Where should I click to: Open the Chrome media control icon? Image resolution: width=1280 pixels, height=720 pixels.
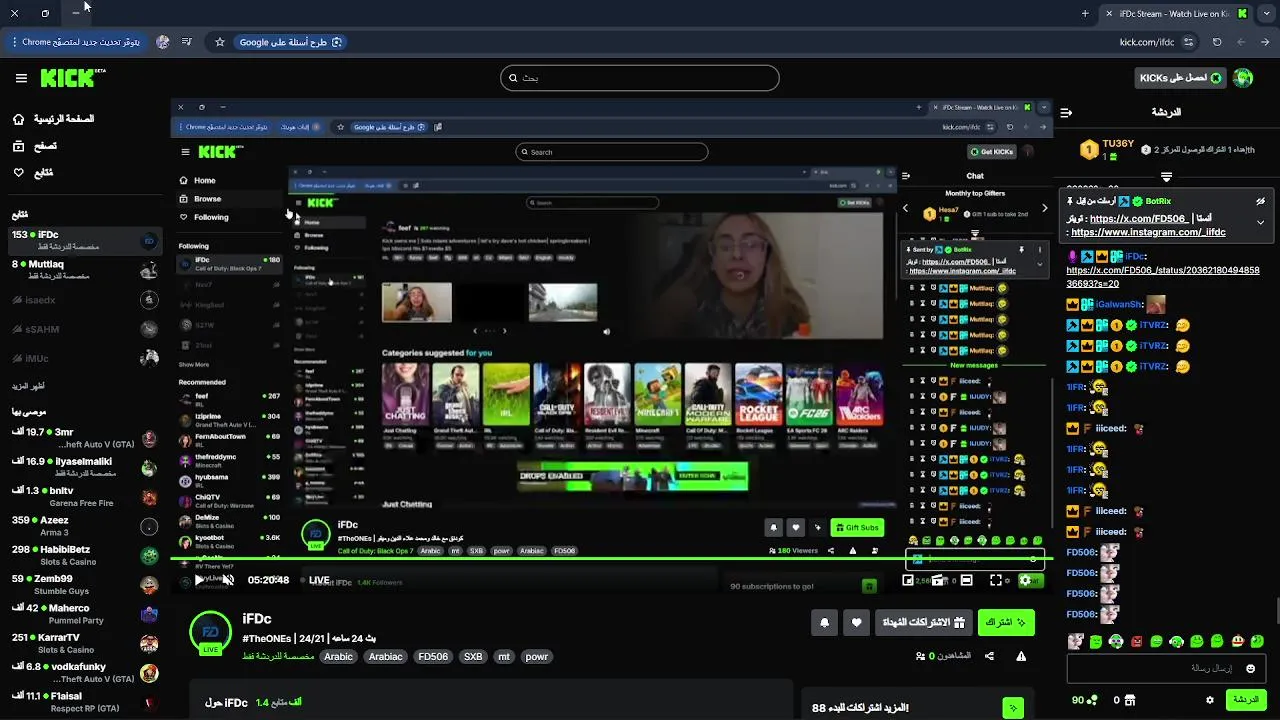[187, 42]
